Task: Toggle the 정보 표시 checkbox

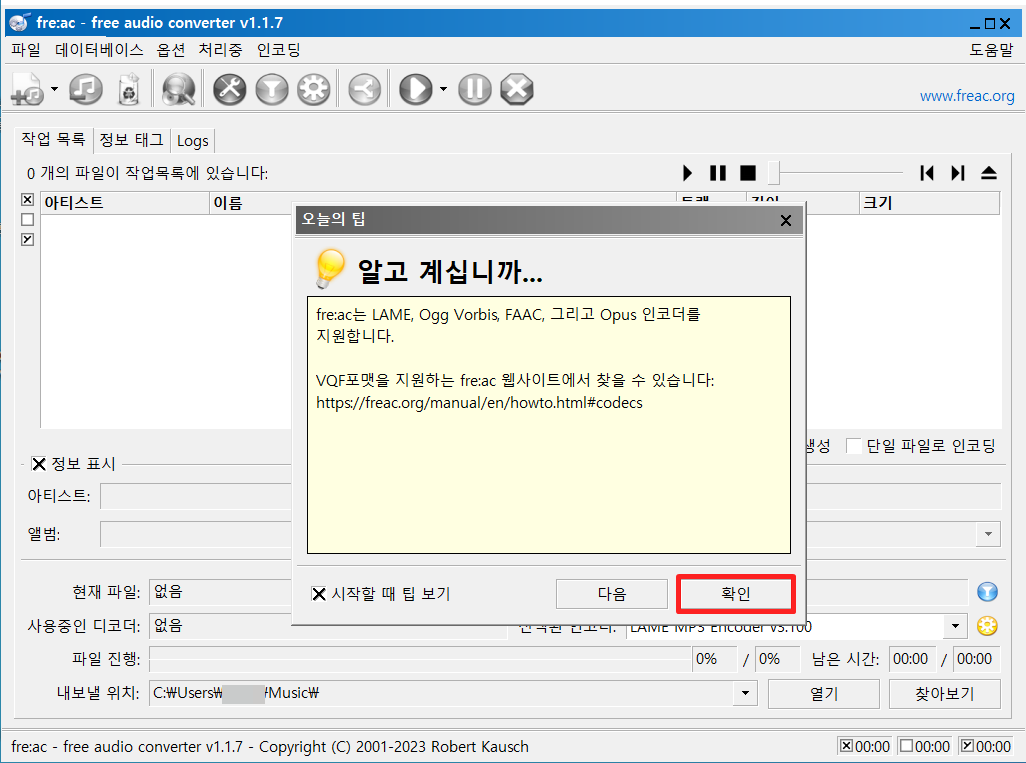Action: 39,464
